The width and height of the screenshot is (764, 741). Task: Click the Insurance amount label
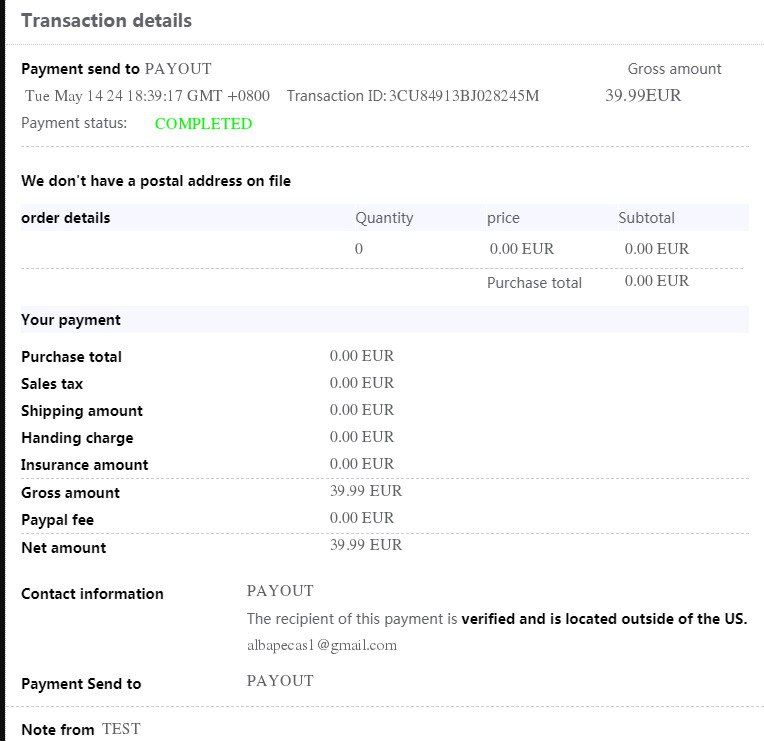click(x=85, y=465)
